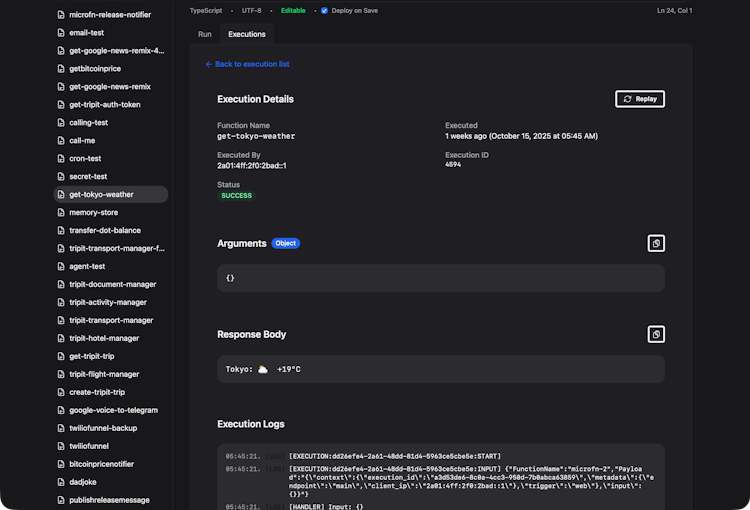Select the Executions tab
The width and height of the screenshot is (750, 510).
pyautogui.click(x=247, y=34)
